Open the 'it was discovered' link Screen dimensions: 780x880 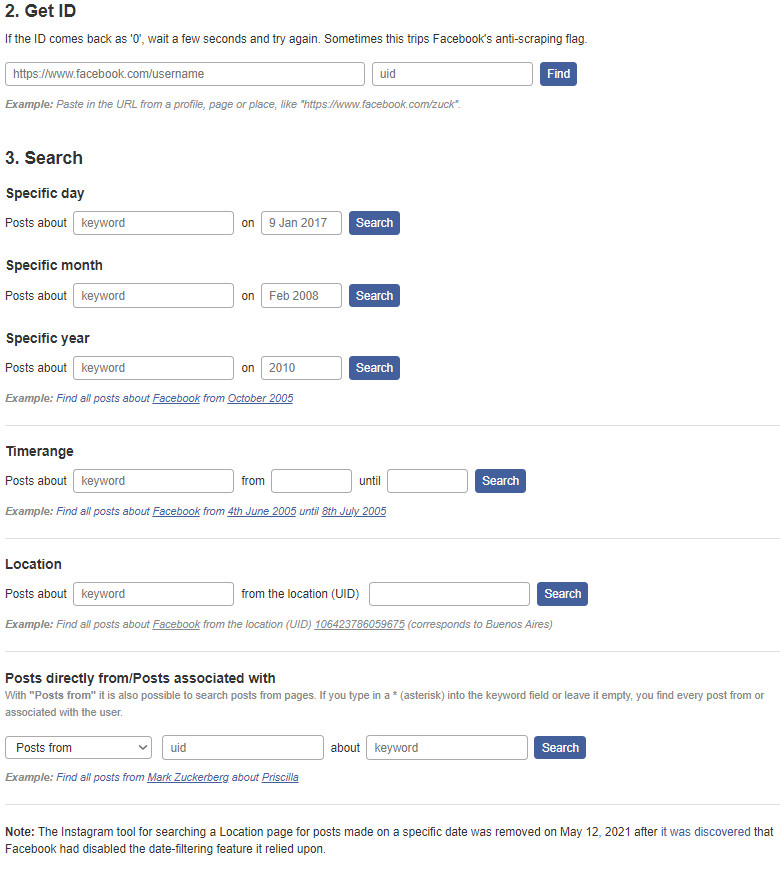click(705, 832)
